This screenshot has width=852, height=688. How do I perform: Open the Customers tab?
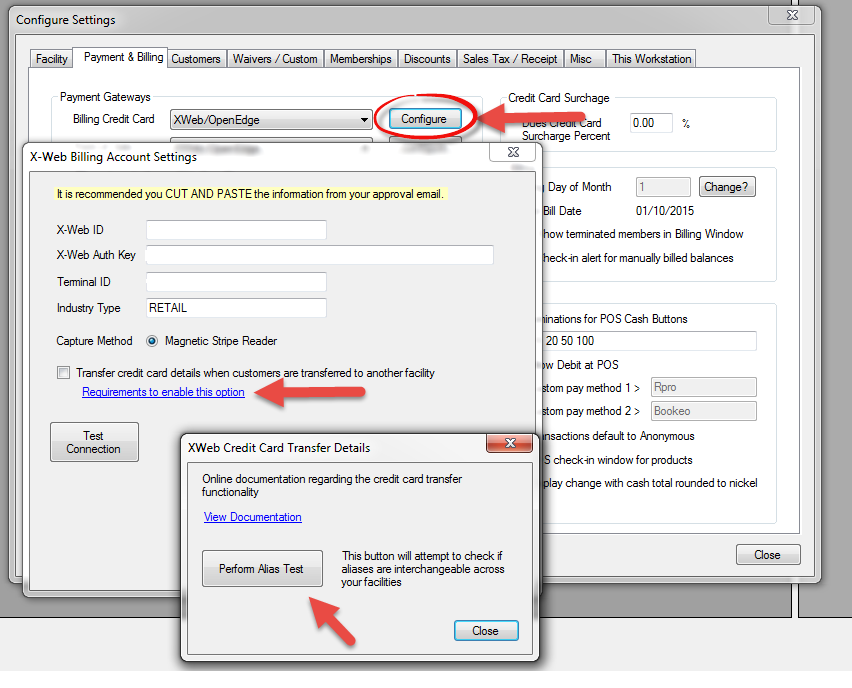196,59
